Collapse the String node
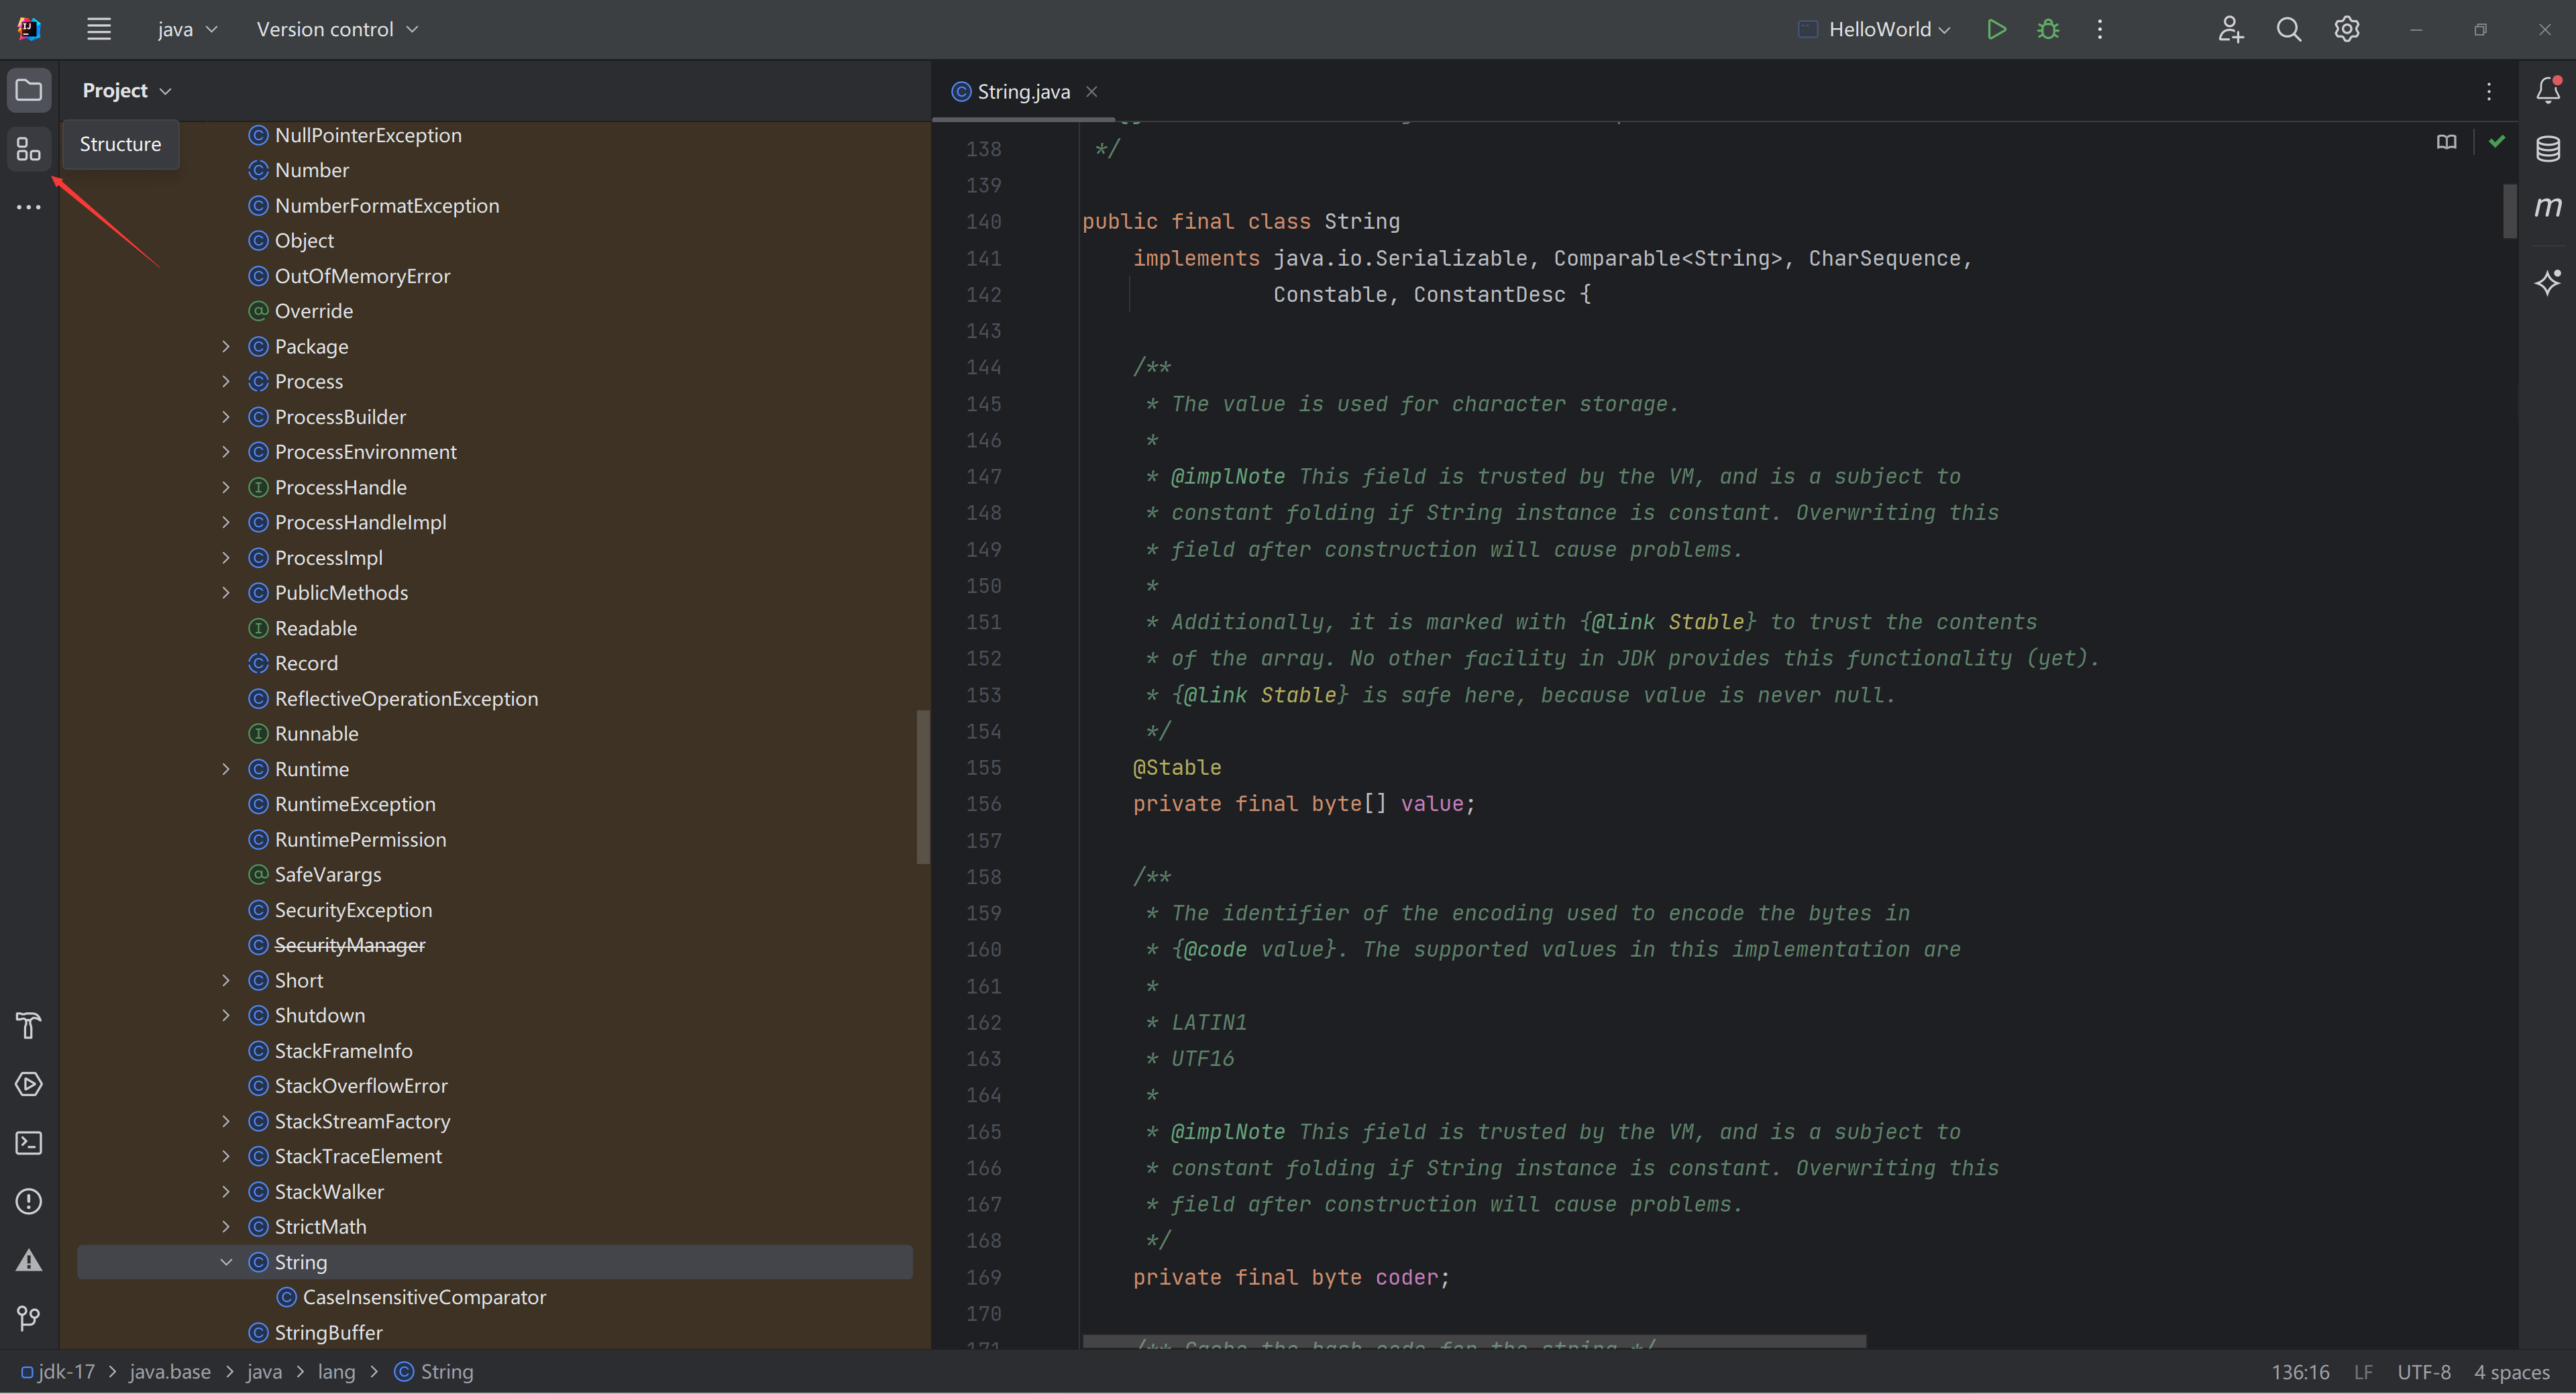The image size is (2576, 1394). click(x=226, y=1261)
